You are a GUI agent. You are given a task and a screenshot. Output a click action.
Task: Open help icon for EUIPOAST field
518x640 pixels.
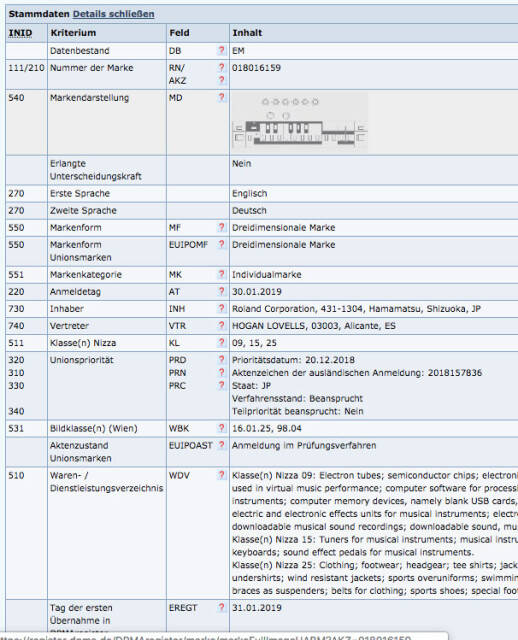221,445
